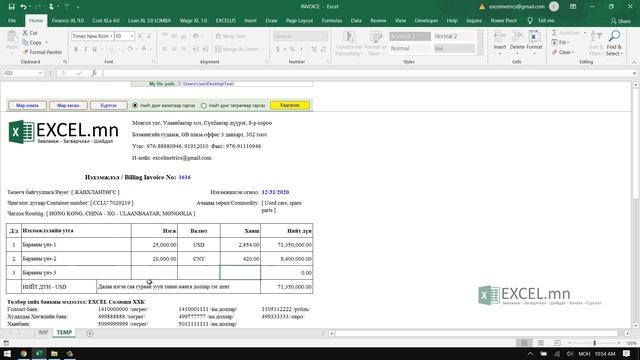Click the Tell me search box
The width and height of the screenshot is (640, 360).
541,20
